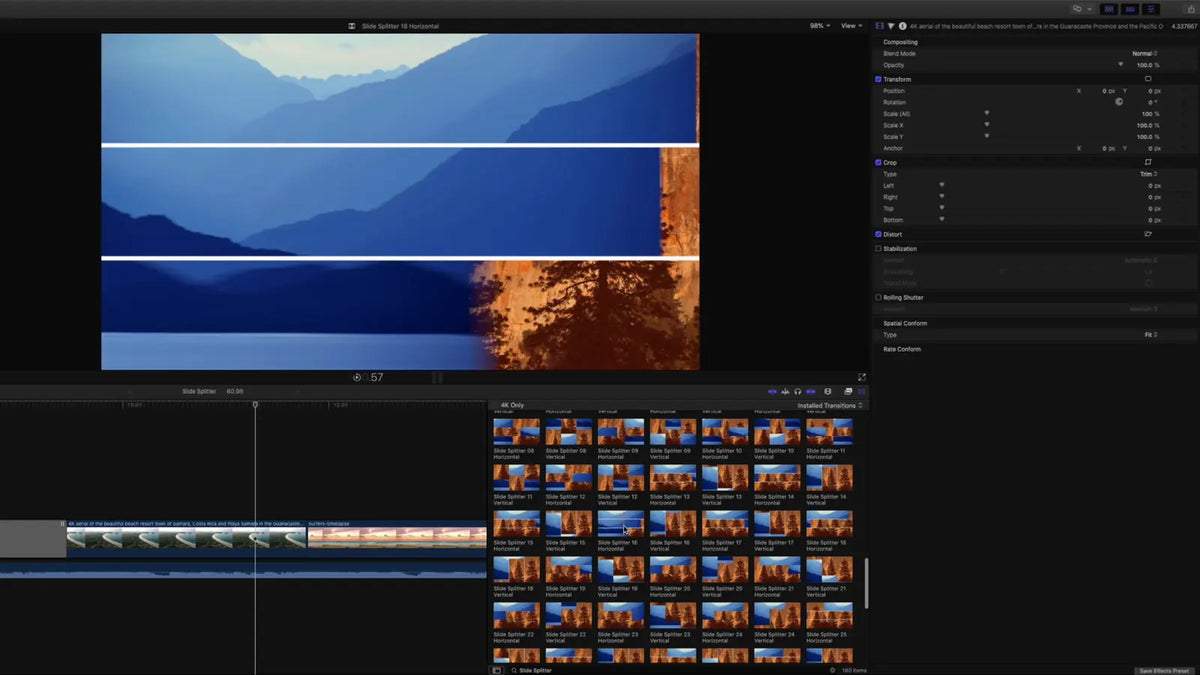Click the background tasks icon in toolbar

(1078, 8)
